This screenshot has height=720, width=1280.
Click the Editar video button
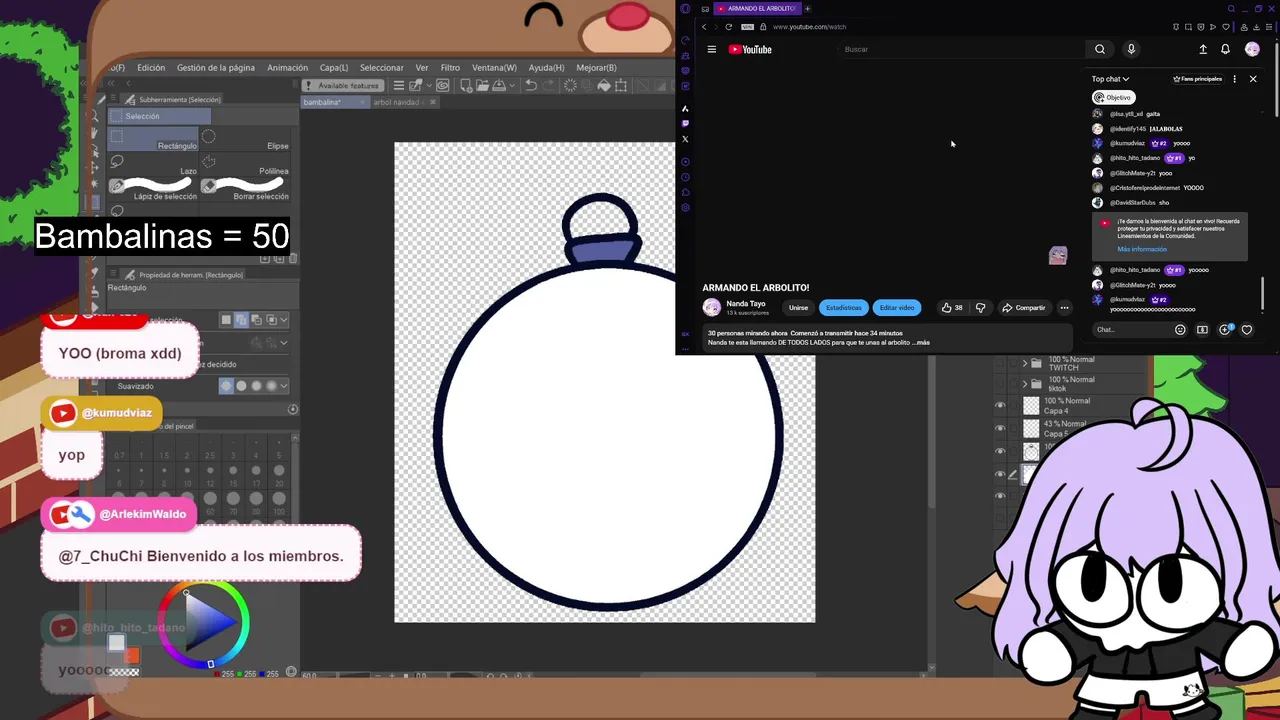tap(897, 308)
